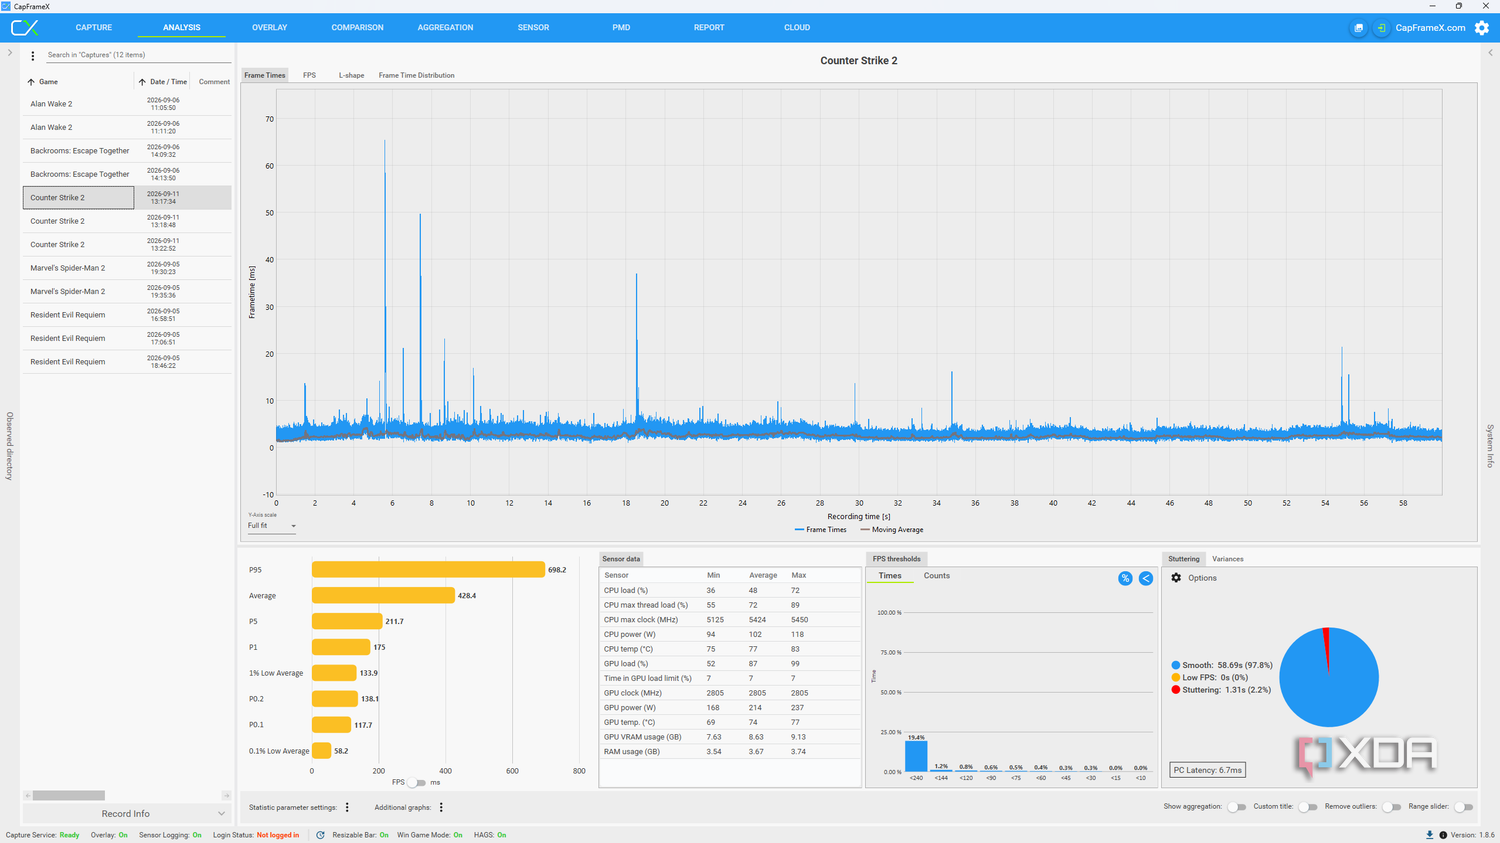
Task: Show the Frame Time Distribution tab
Action: (x=416, y=75)
